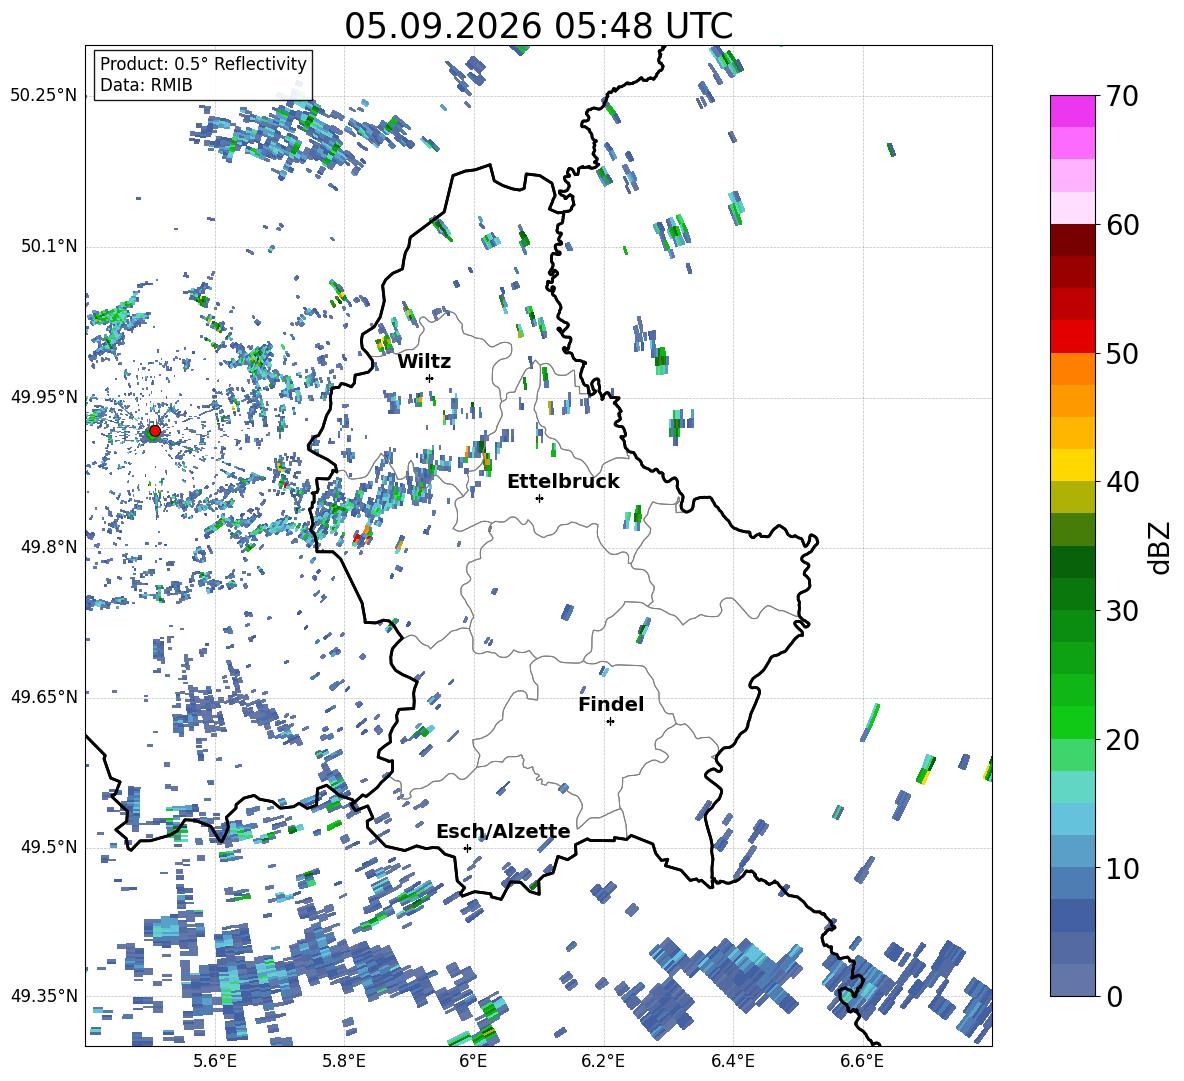Viewport: 1184px width, 1081px height.
Task: Click the timestamp title 05.09.2026 05:48 UTC
Action: pyautogui.click(x=538, y=26)
